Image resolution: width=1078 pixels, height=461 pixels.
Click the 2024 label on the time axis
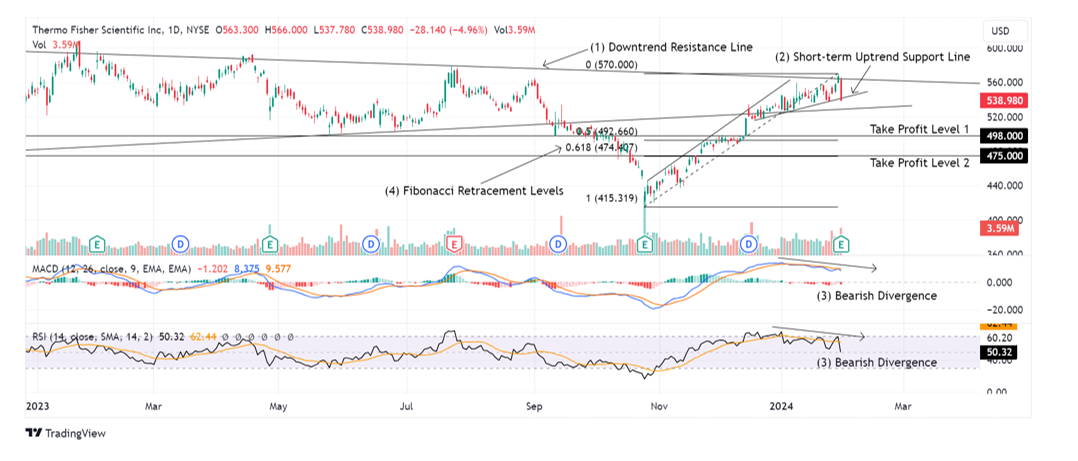781,407
